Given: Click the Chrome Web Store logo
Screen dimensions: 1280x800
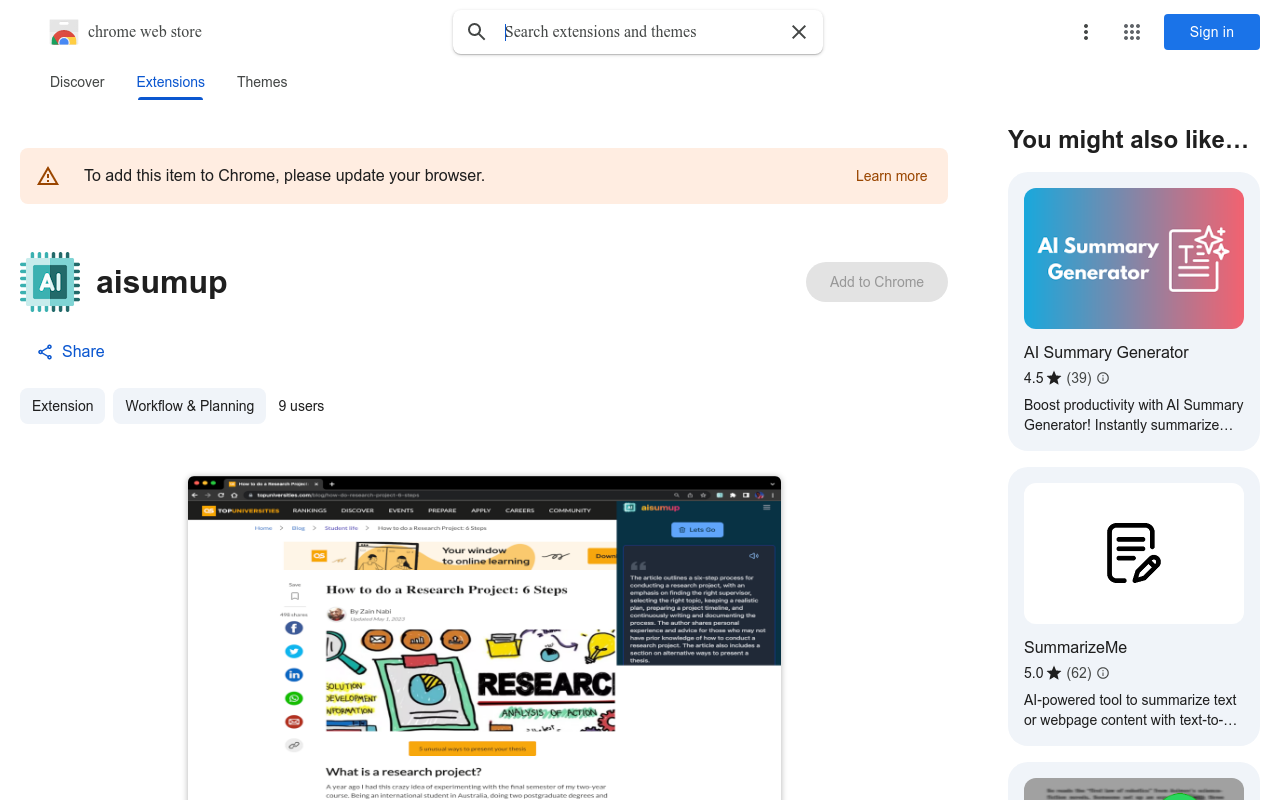Looking at the screenshot, I should coord(64,32).
